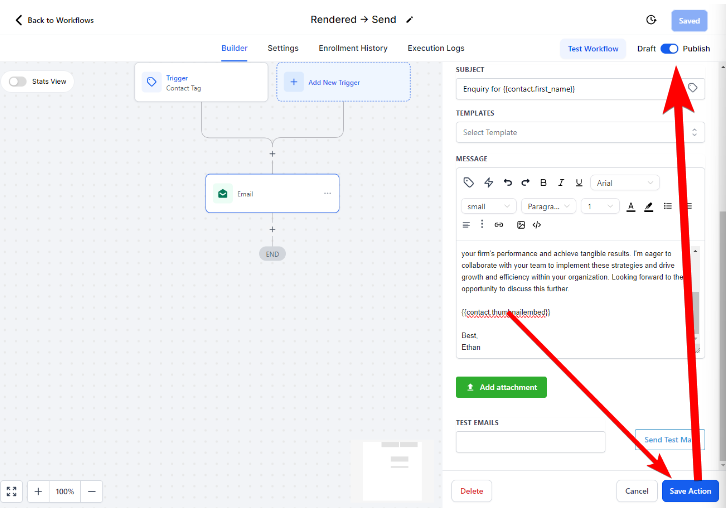The width and height of the screenshot is (726, 508).
Task: Insert custom value tag in Subject
Action: point(692,88)
